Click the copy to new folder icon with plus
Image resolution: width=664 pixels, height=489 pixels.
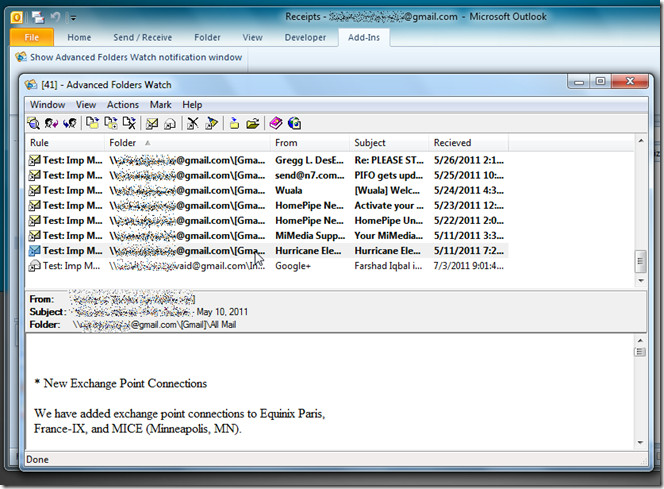(x=111, y=123)
